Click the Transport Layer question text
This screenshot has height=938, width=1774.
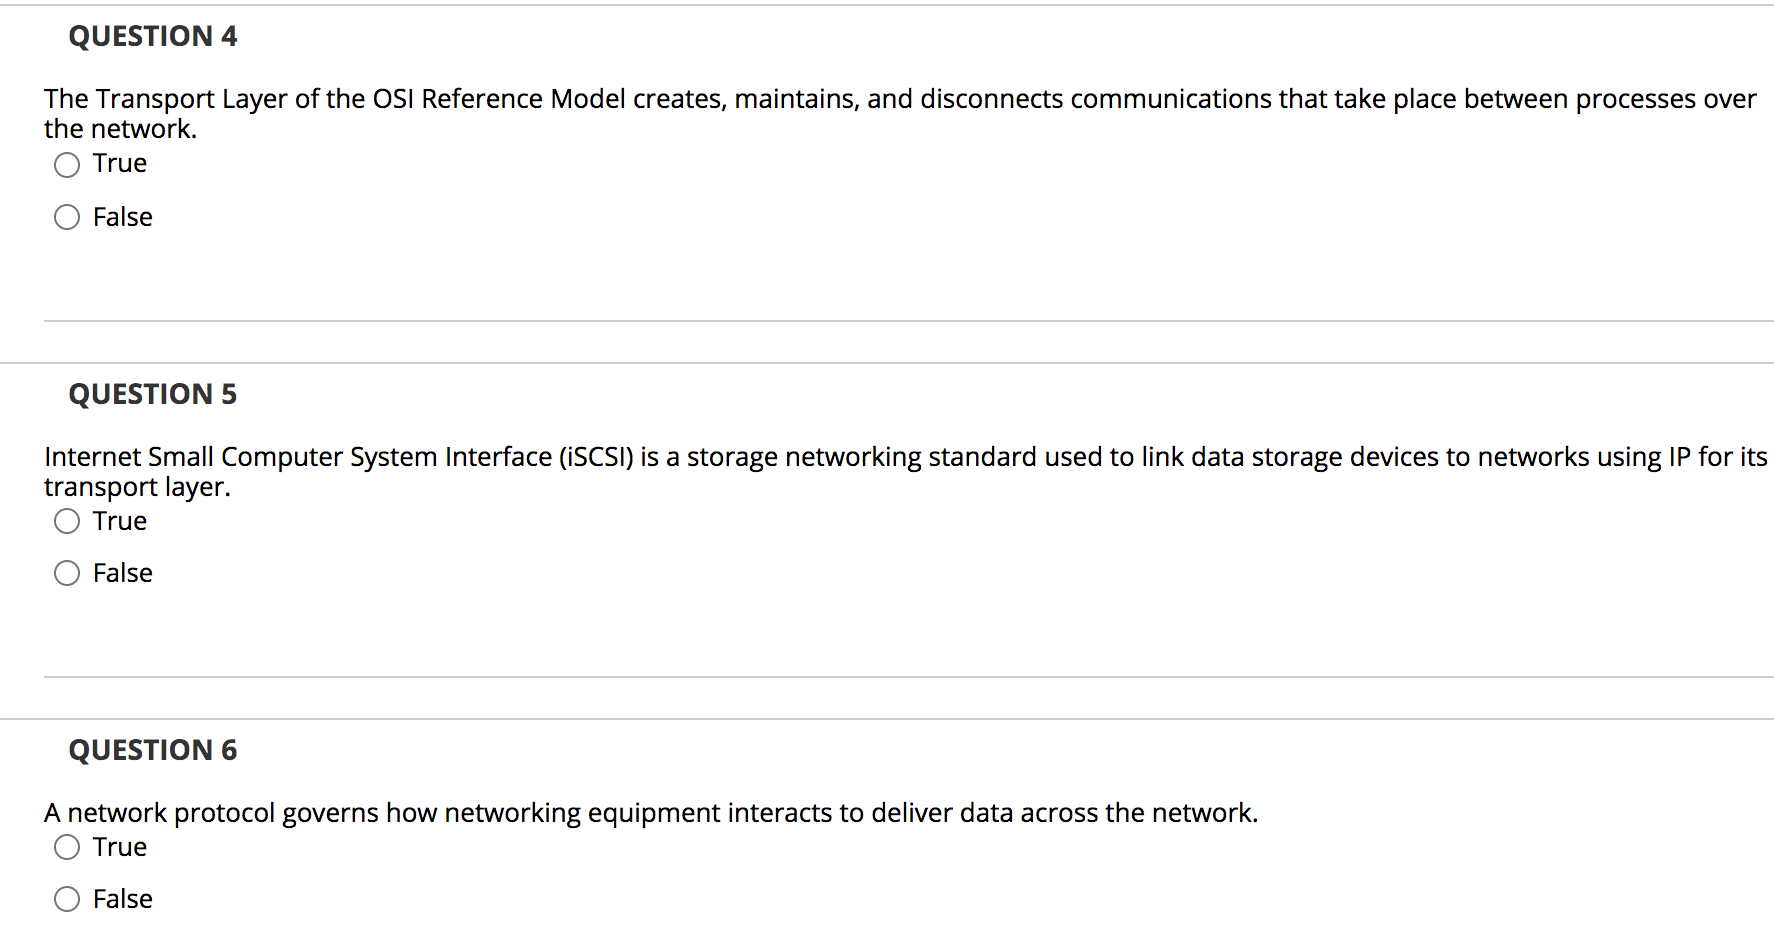click(x=900, y=113)
